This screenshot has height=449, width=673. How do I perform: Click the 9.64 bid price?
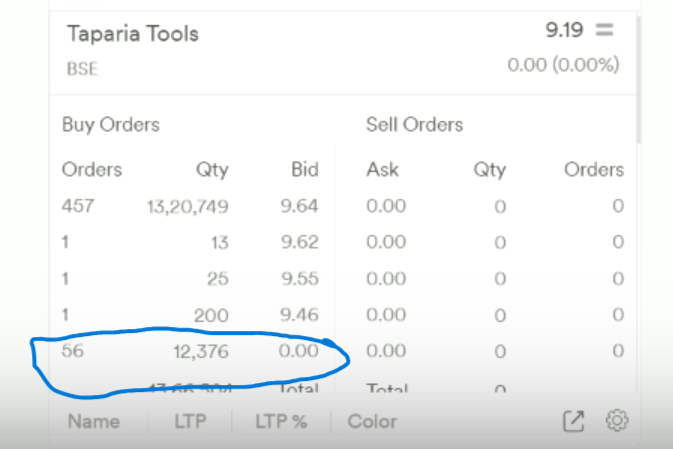pos(300,206)
